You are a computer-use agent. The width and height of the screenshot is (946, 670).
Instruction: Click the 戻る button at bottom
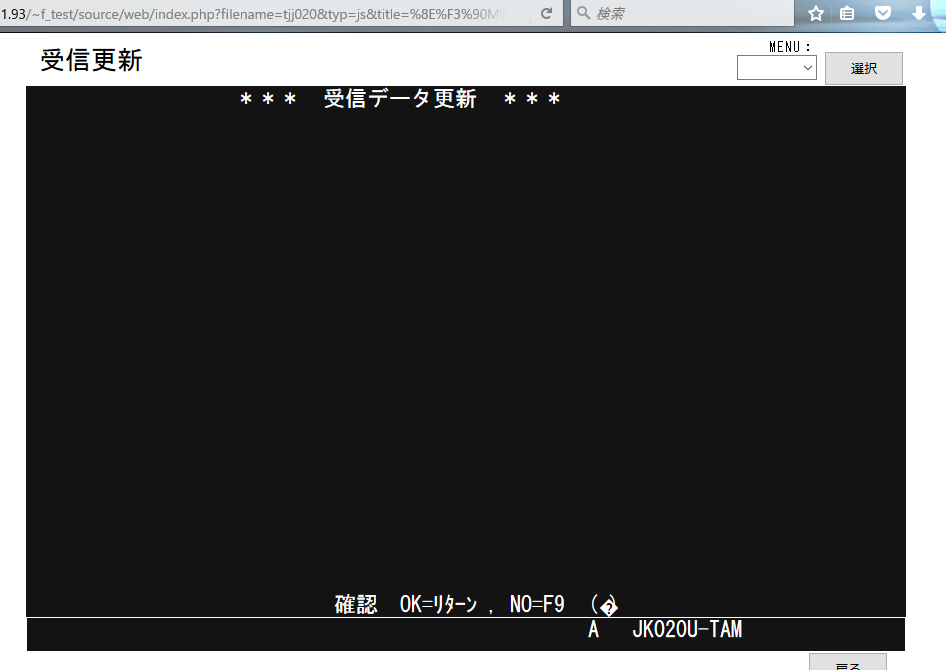click(x=847, y=664)
